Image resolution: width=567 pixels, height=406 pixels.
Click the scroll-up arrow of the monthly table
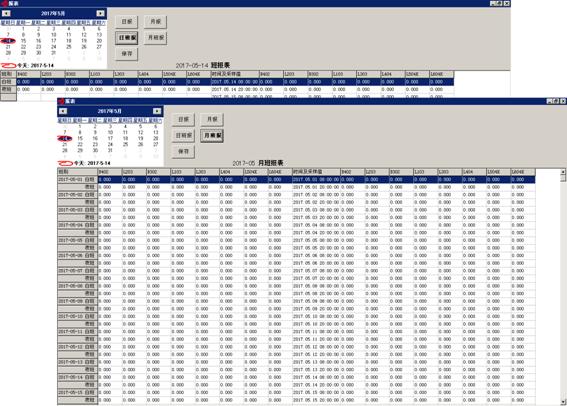pos(563,171)
